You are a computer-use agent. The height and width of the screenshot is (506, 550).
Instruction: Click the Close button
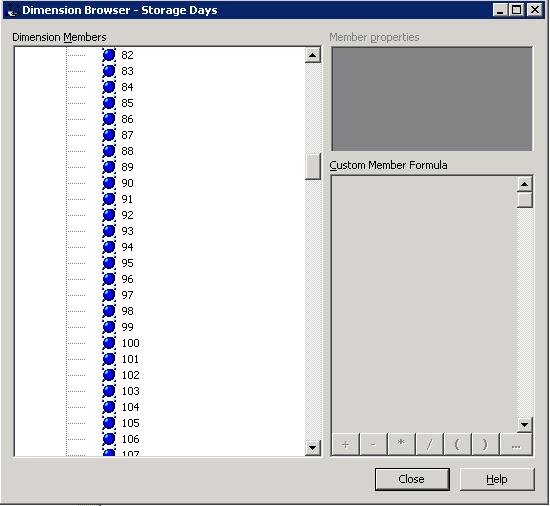[x=412, y=479]
